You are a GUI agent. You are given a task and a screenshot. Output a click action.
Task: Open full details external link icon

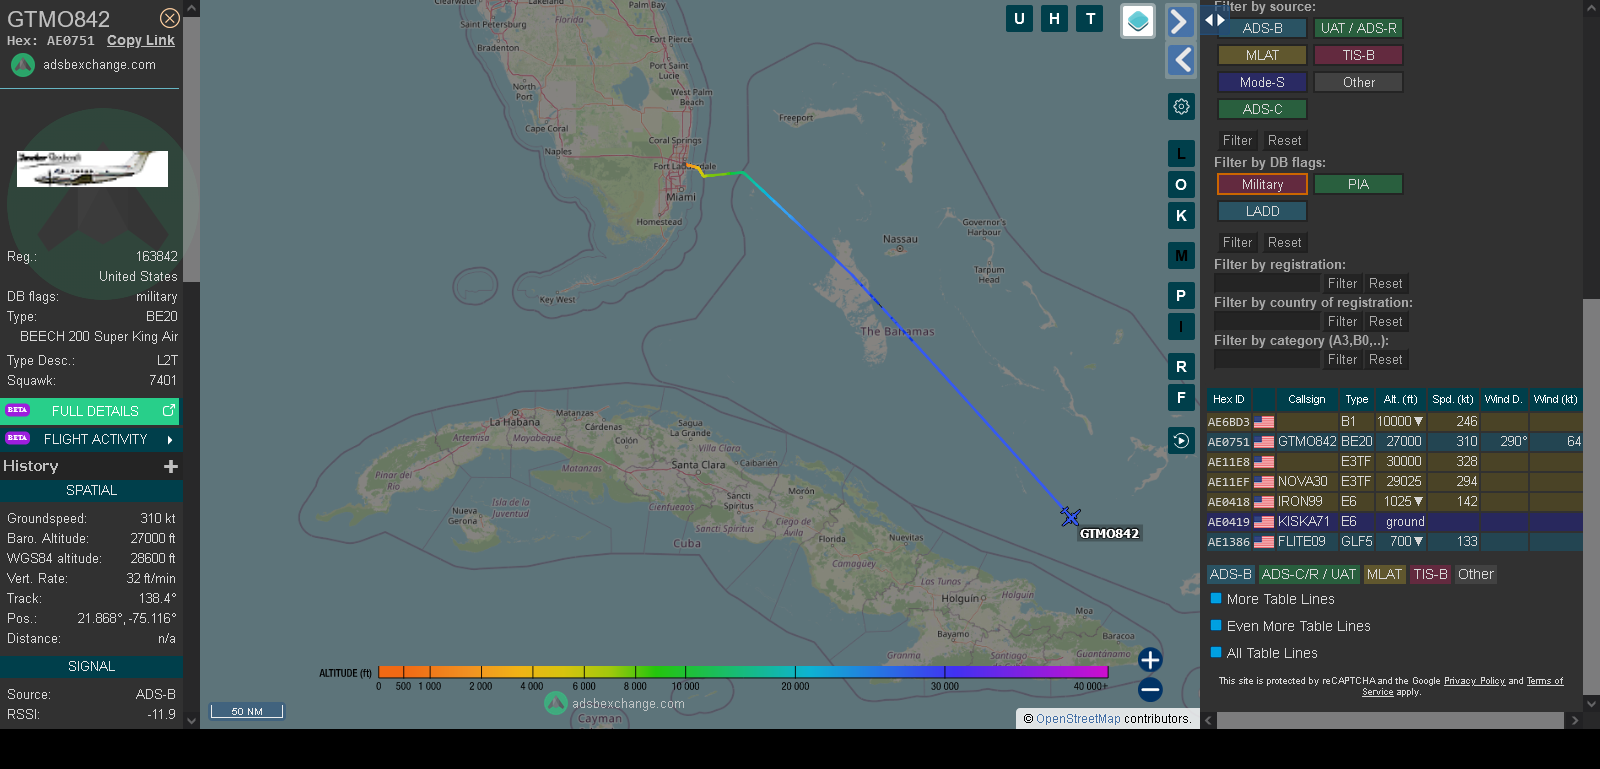[x=168, y=410]
